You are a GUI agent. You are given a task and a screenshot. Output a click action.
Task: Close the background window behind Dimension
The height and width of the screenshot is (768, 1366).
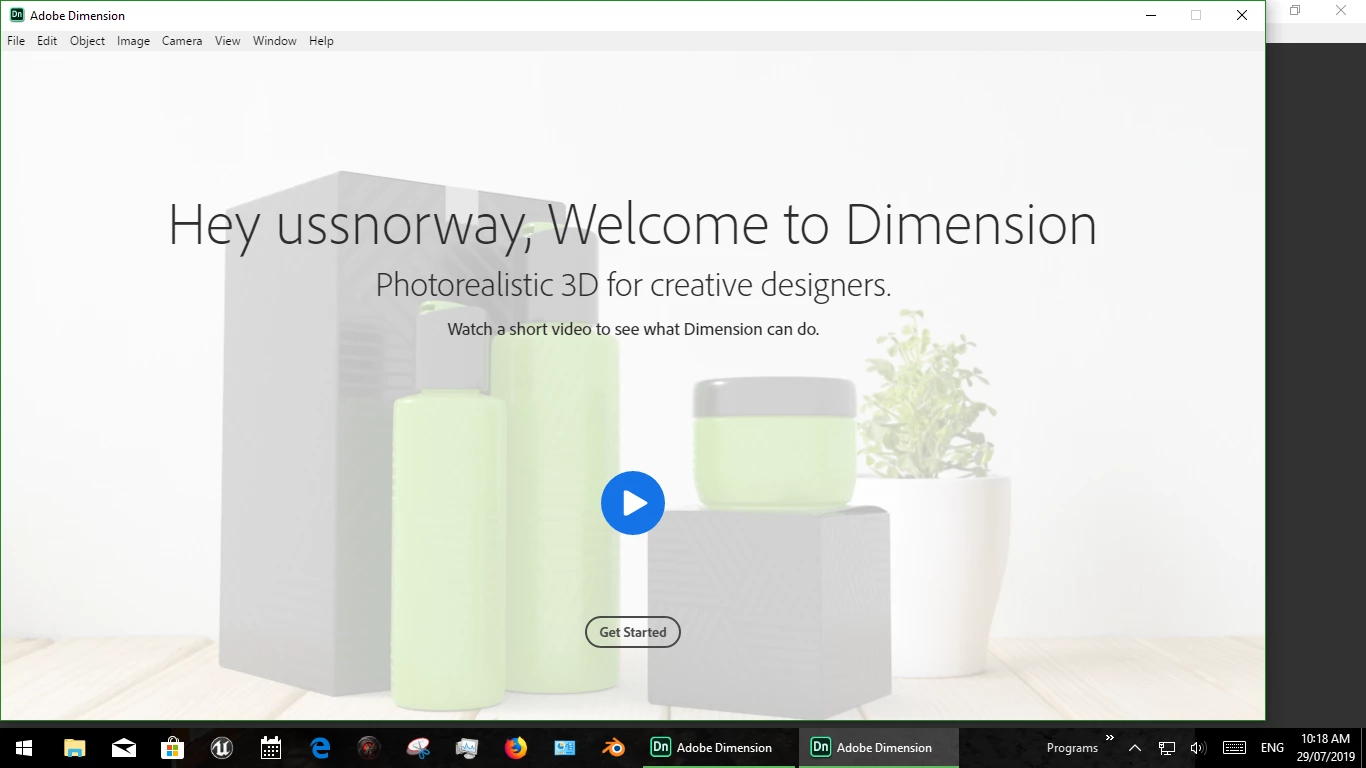(x=1342, y=10)
